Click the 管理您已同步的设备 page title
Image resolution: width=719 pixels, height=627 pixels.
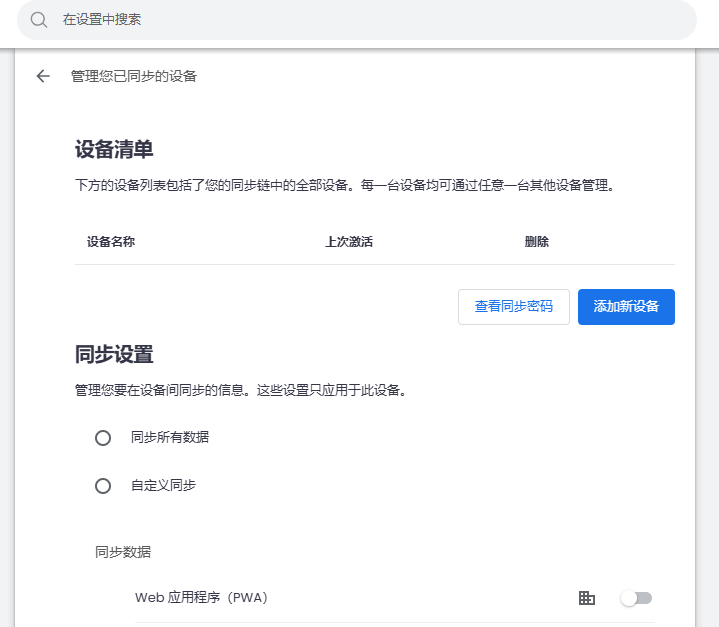(133, 76)
